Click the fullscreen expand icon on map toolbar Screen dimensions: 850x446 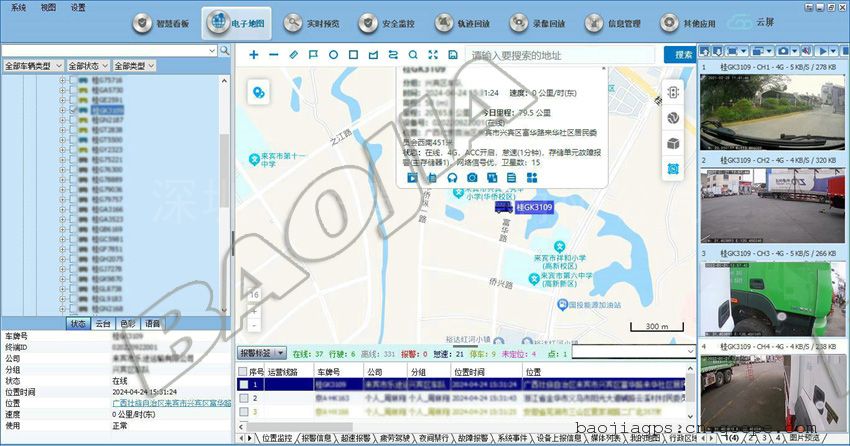coord(433,55)
